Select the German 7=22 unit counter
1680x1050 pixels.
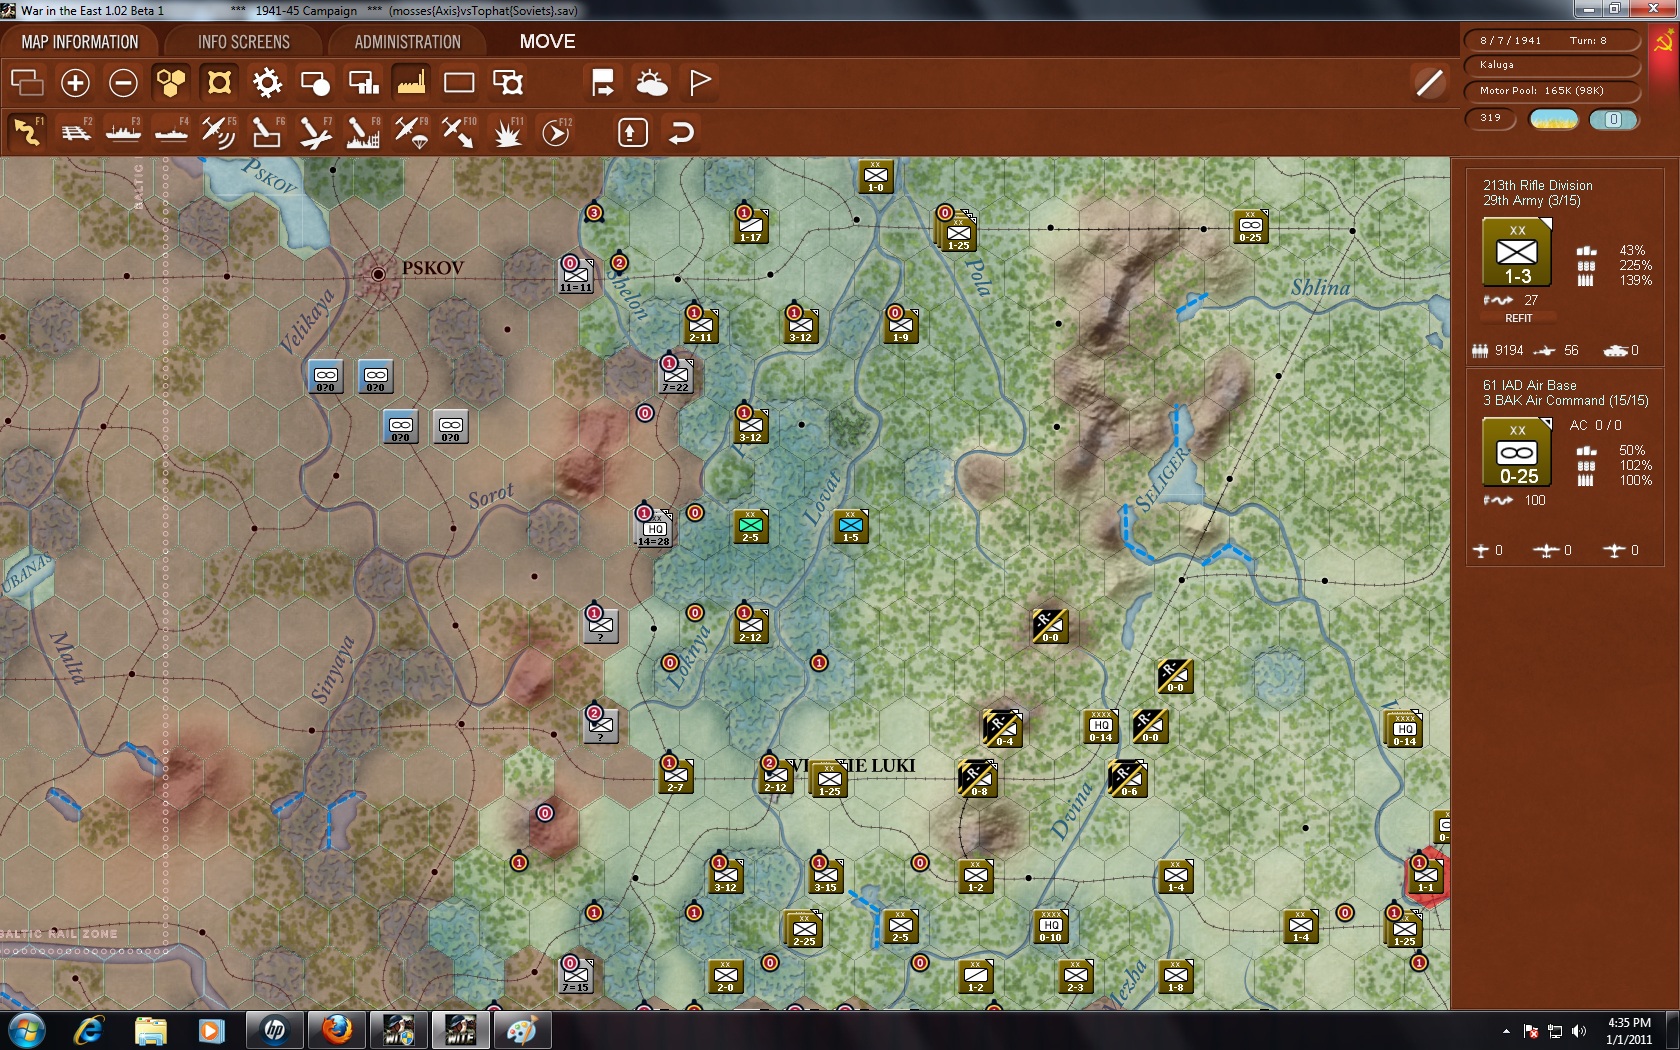675,375
